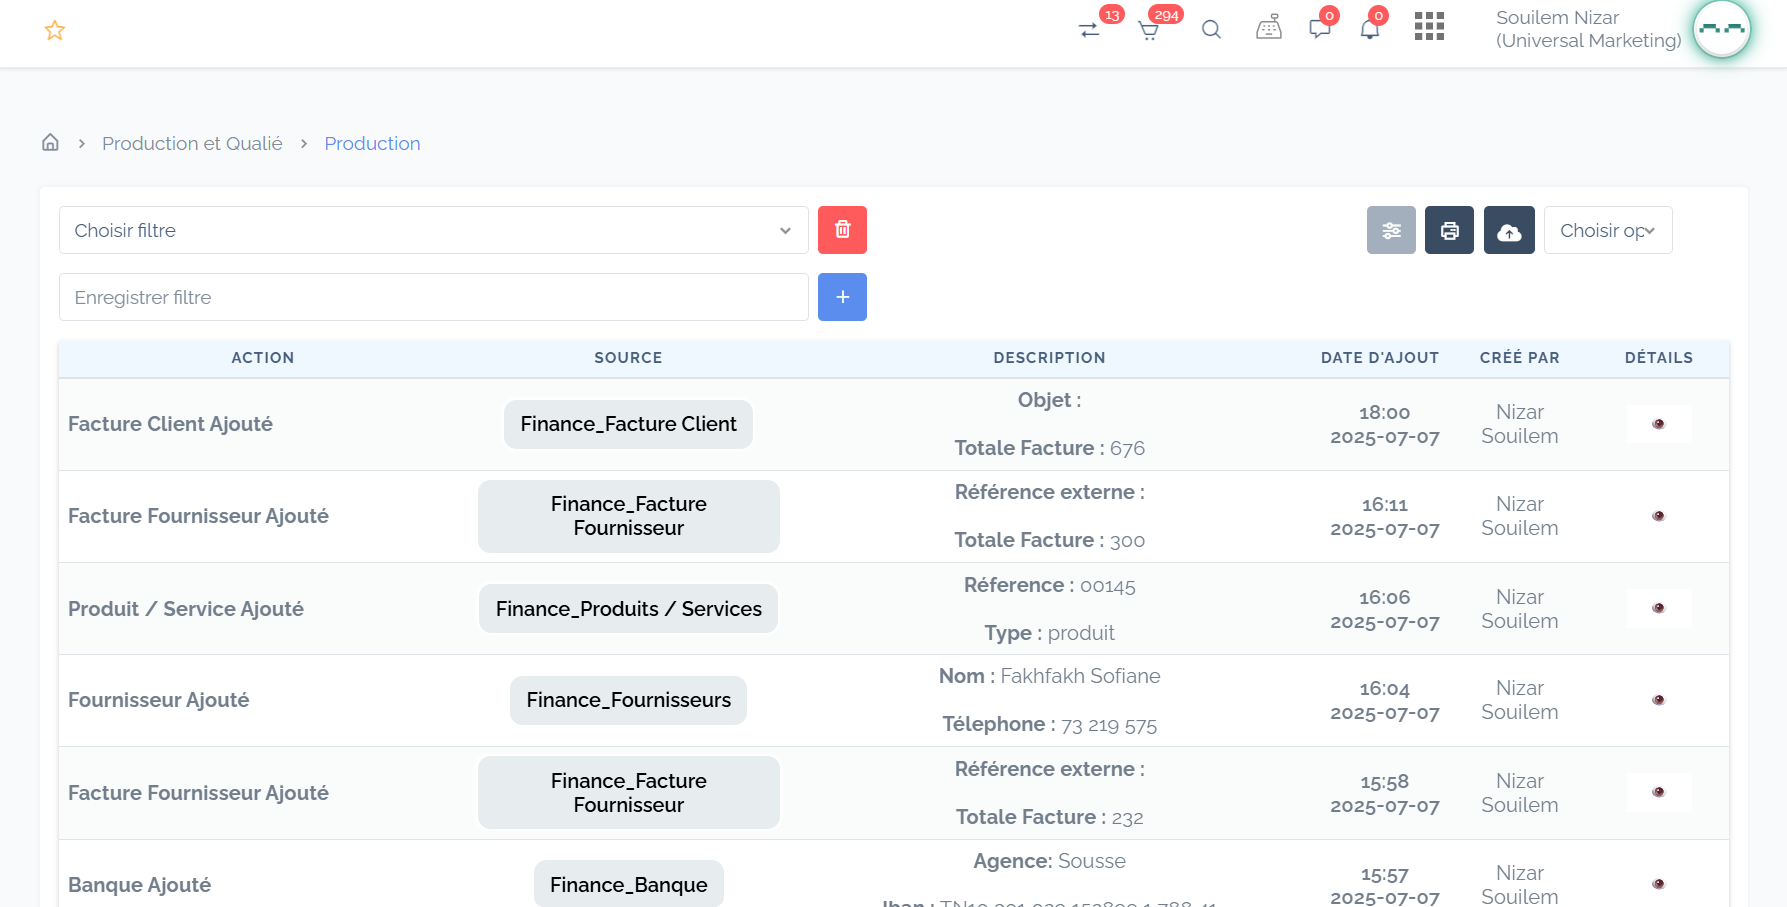
Task: Click the Finance_Facture Client source tag
Action: click(x=628, y=424)
